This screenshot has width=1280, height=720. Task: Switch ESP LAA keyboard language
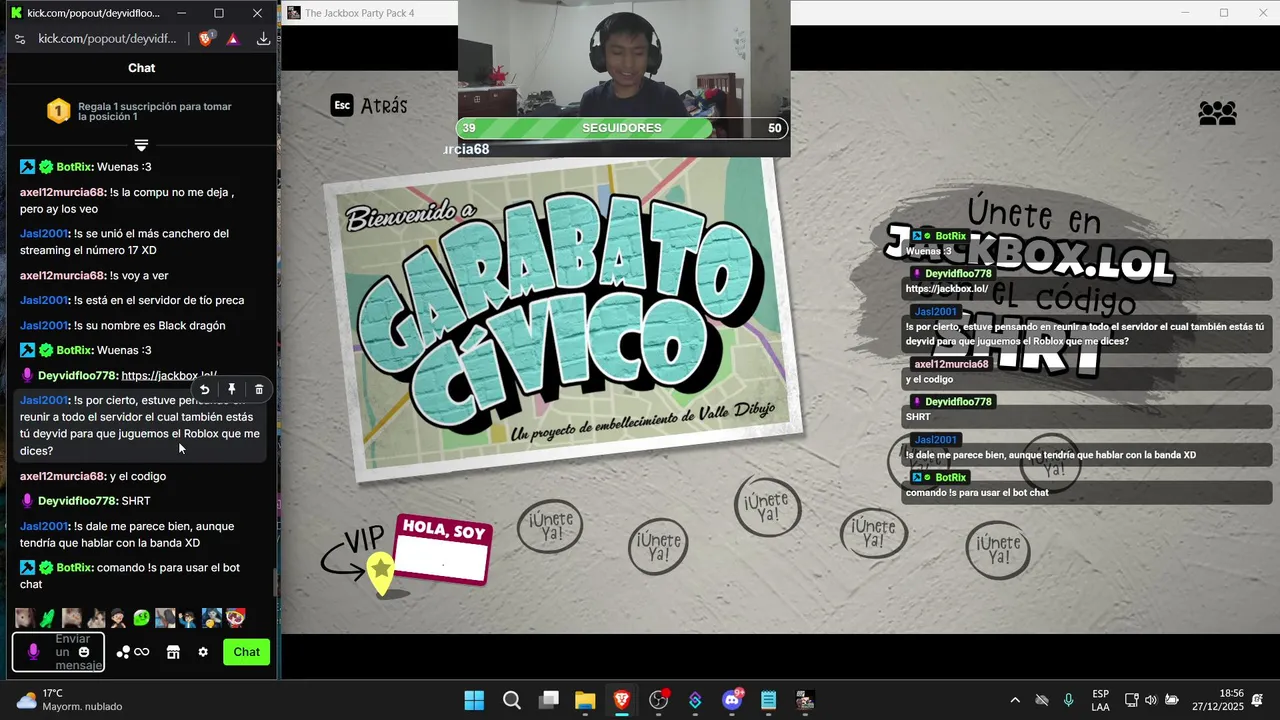[x=1100, y=700]
